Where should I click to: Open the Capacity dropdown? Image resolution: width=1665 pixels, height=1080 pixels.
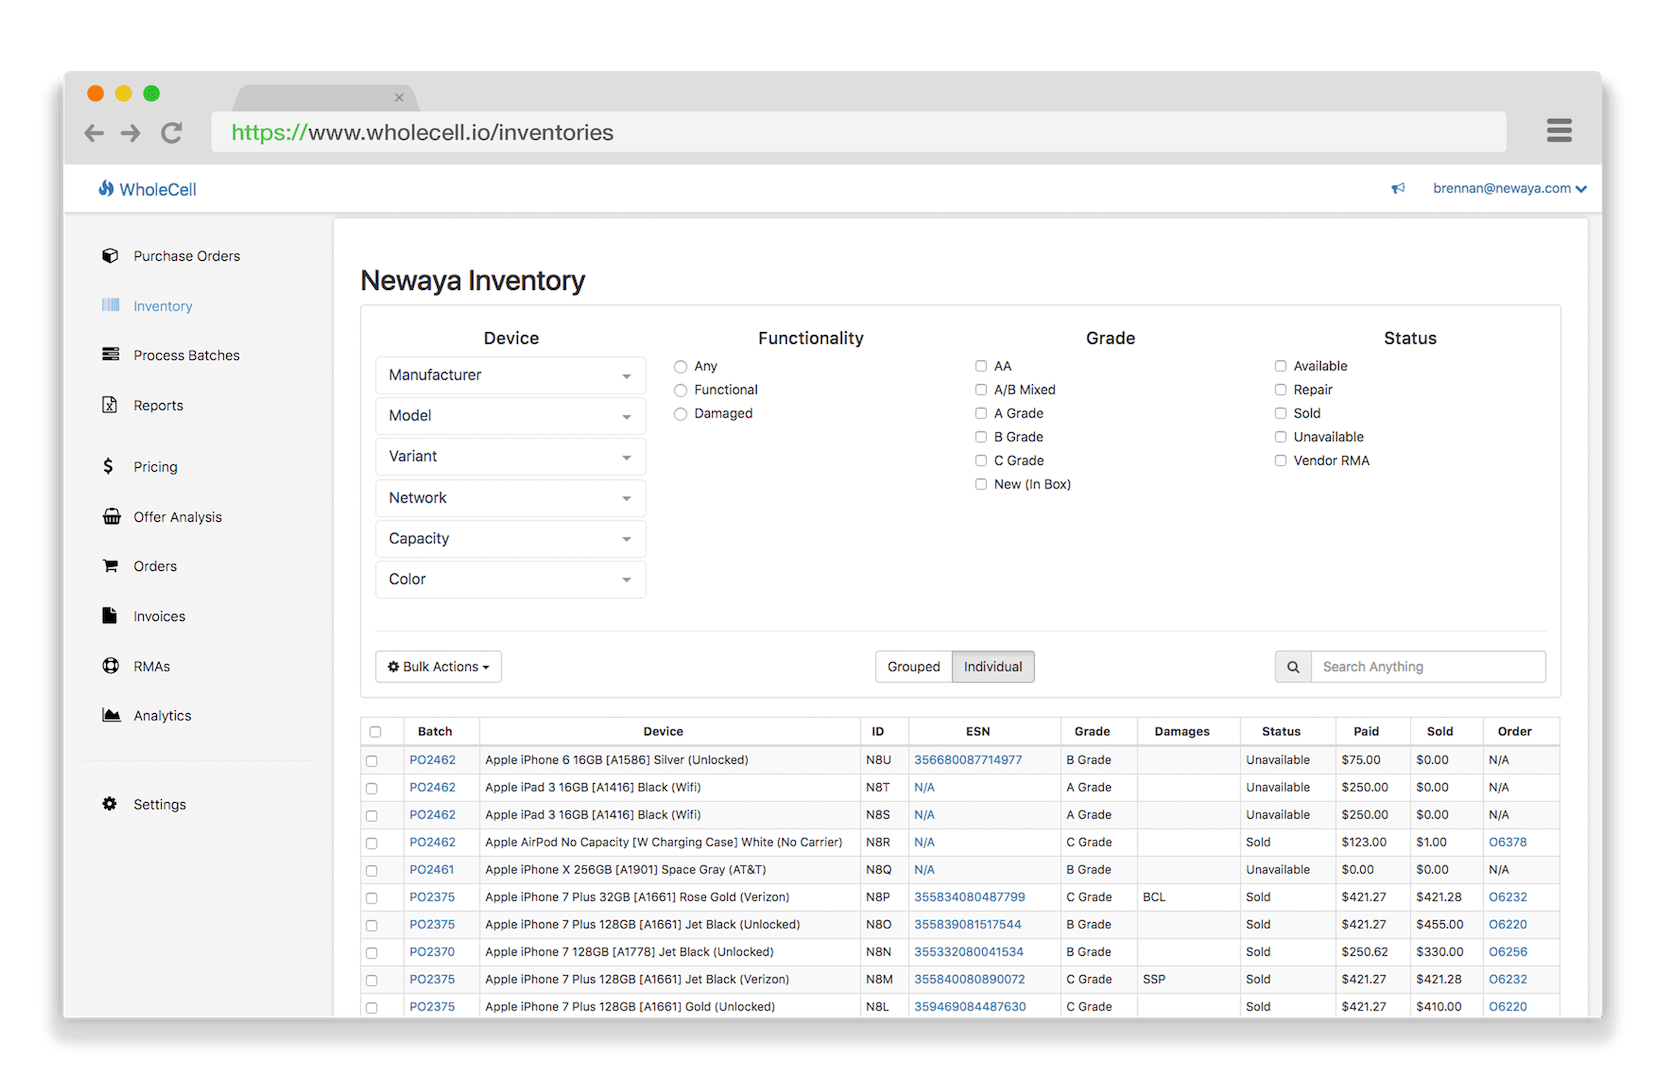510,538
